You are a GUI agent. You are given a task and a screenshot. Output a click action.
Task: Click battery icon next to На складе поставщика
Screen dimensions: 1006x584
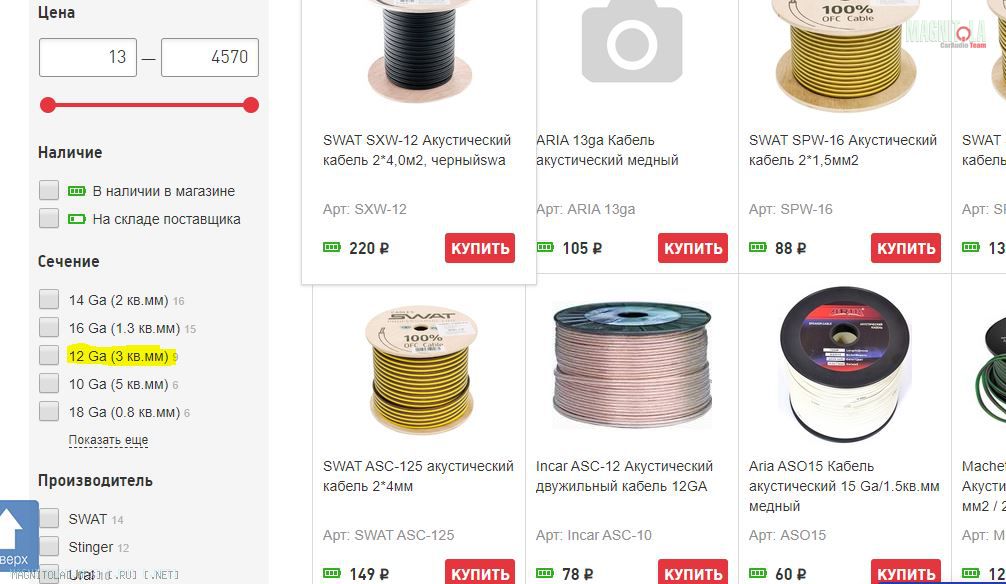[77, 219]
